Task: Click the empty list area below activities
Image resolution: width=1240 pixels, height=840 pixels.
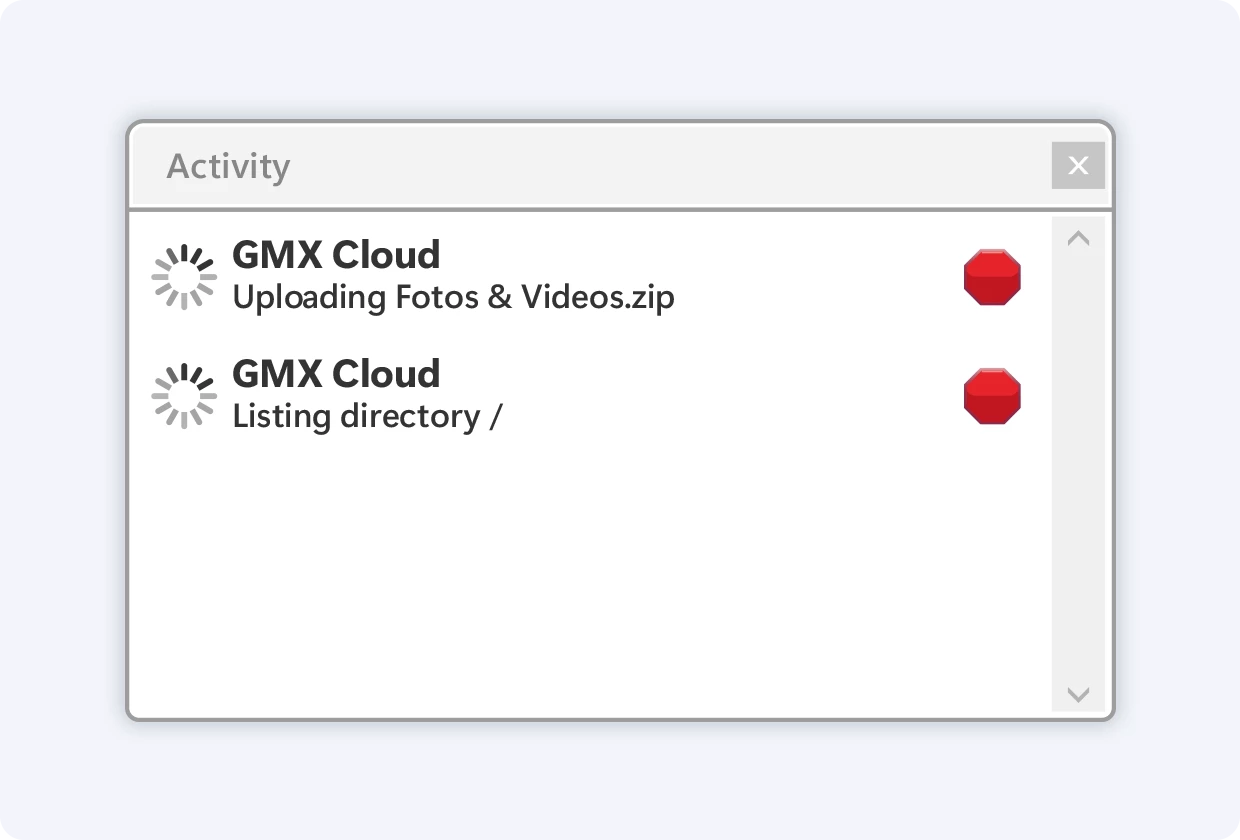Action: click(590, 580)
